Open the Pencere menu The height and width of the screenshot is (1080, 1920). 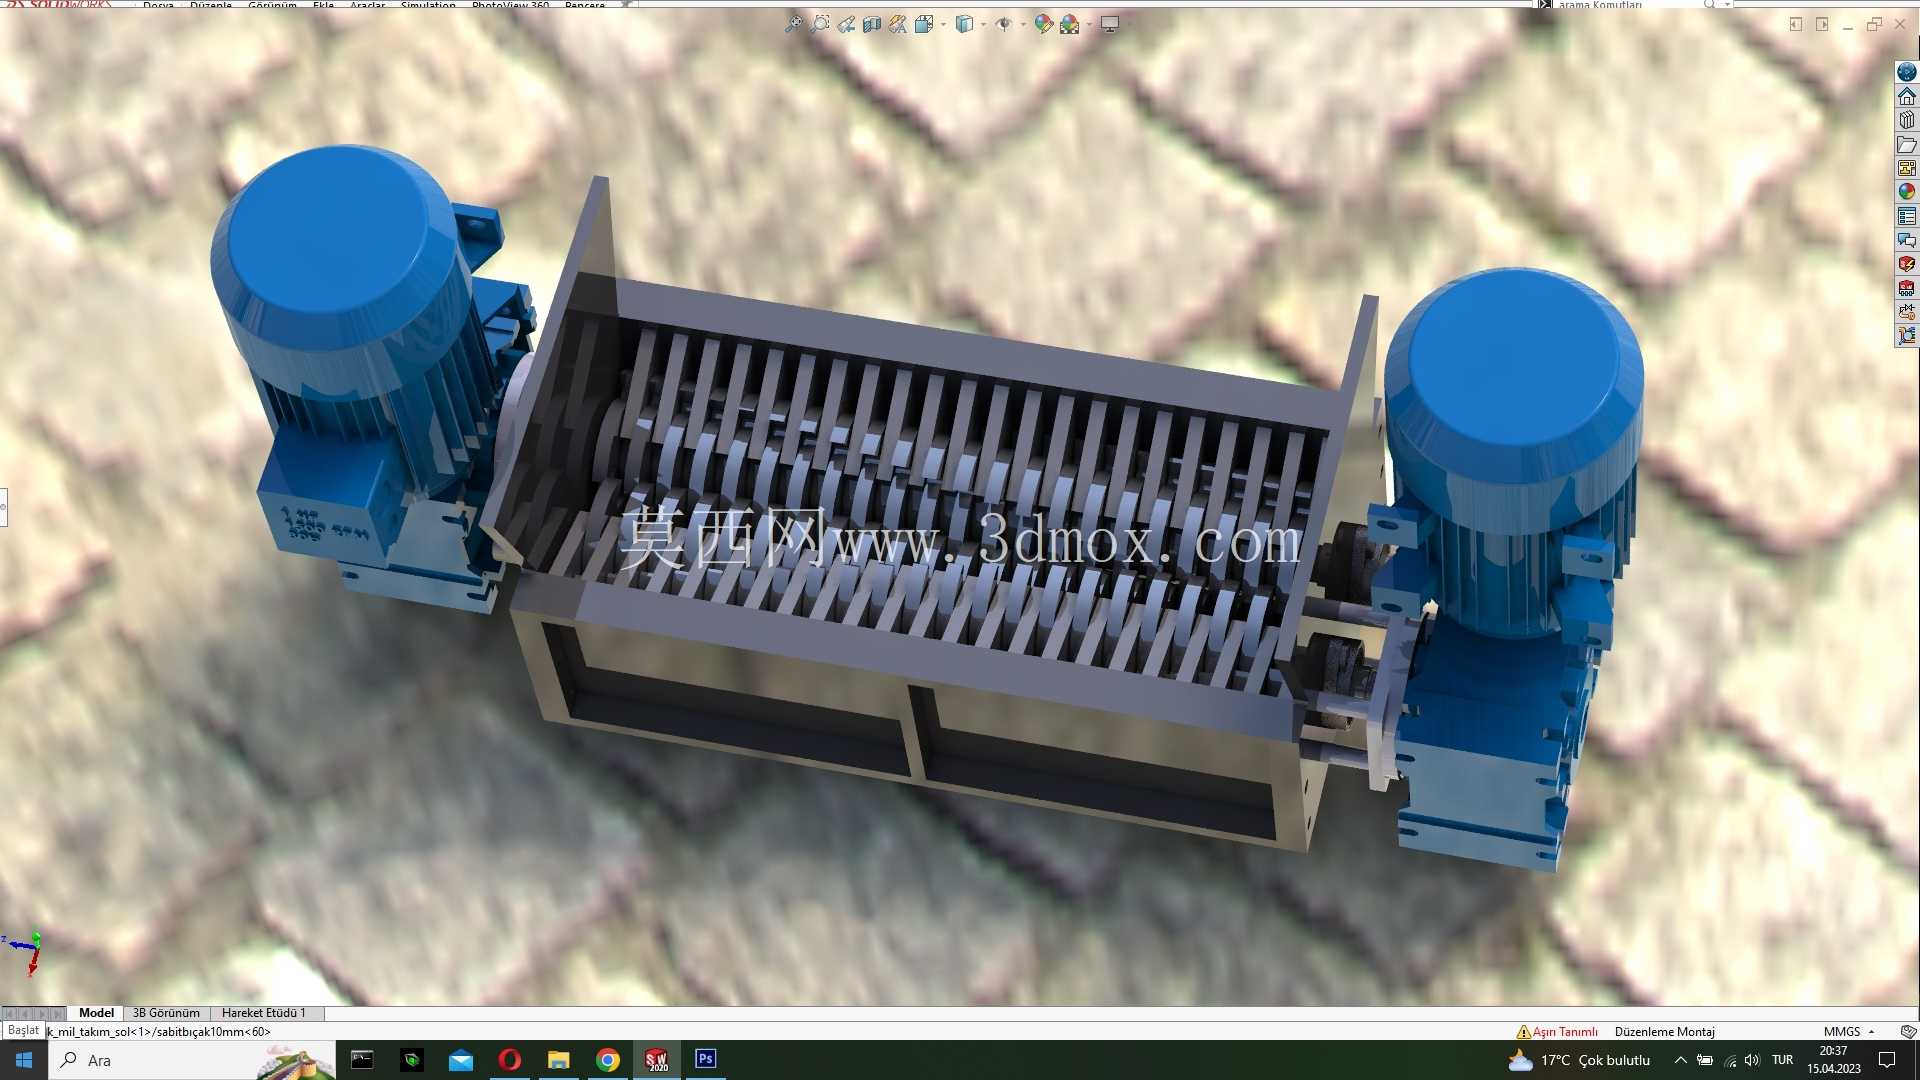coord(585,5)
